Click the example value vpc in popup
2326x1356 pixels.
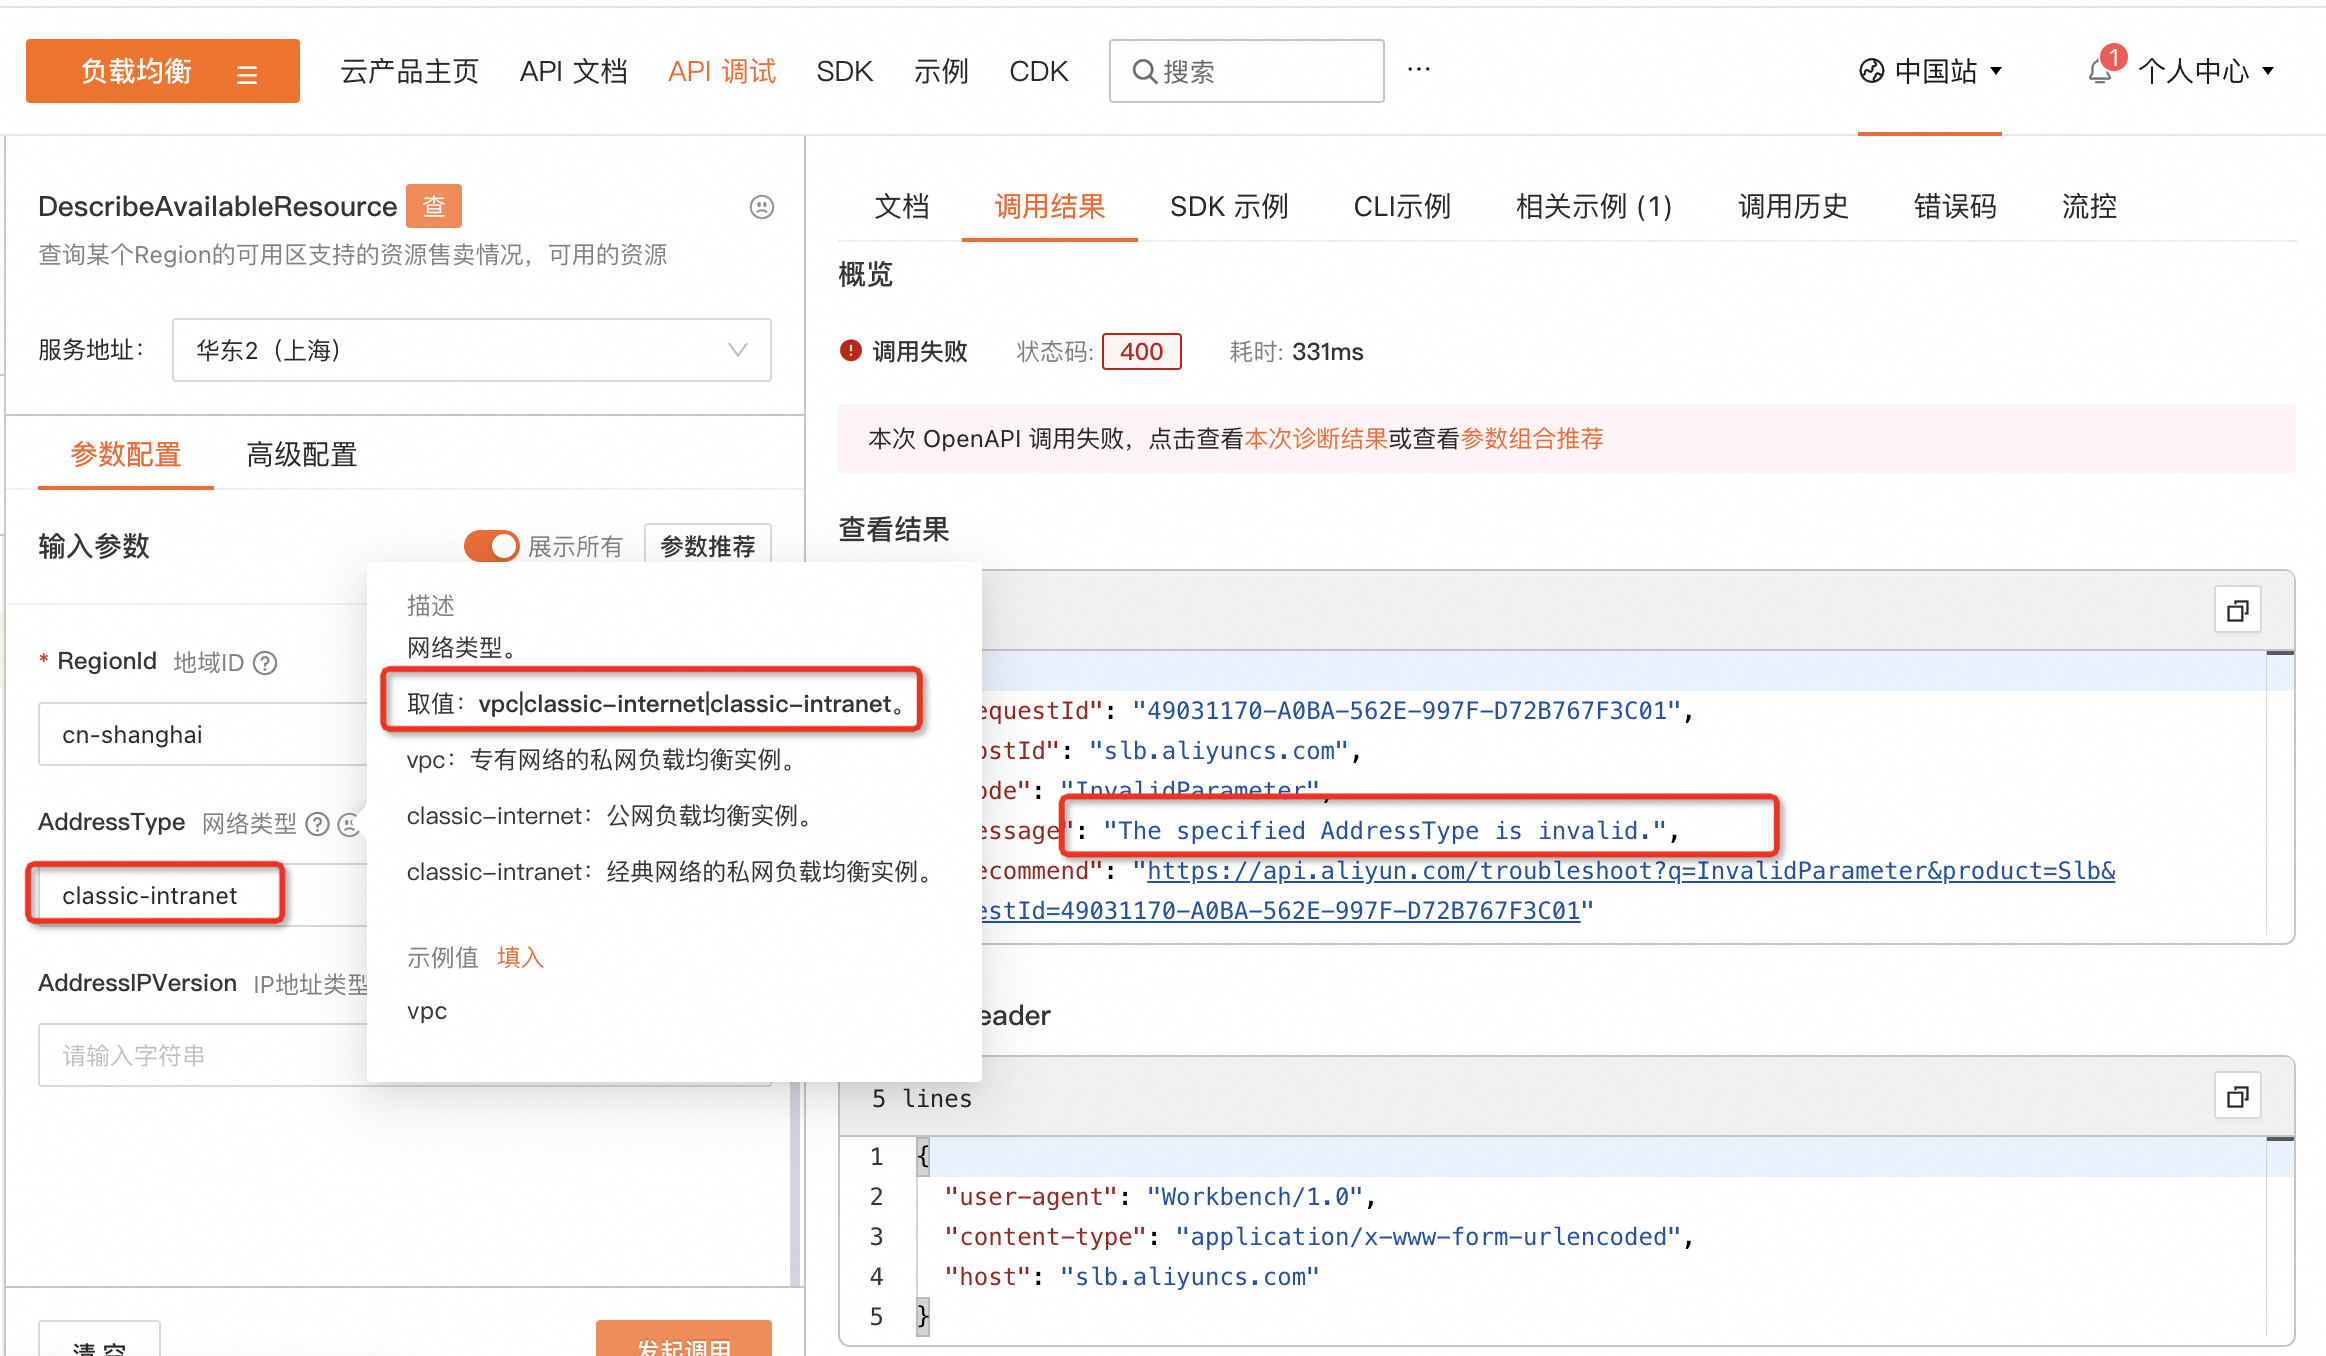click(x=427, y=1011)
